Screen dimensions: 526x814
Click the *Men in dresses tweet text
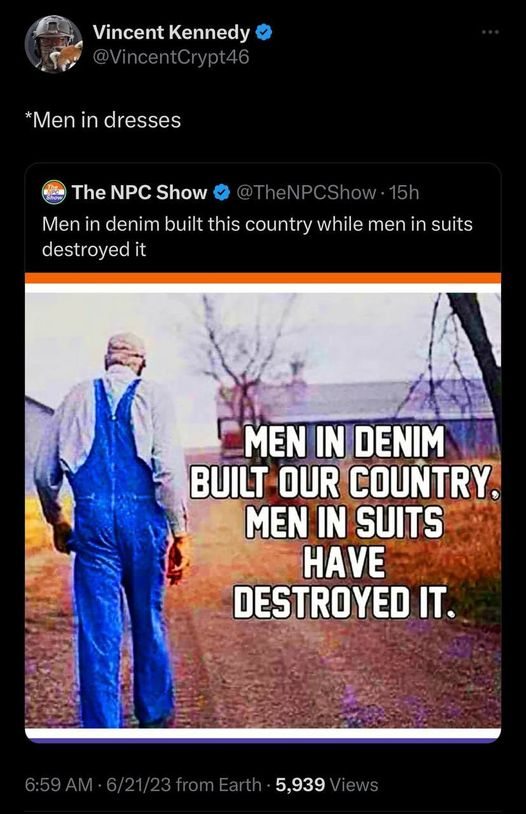[103, 120]
